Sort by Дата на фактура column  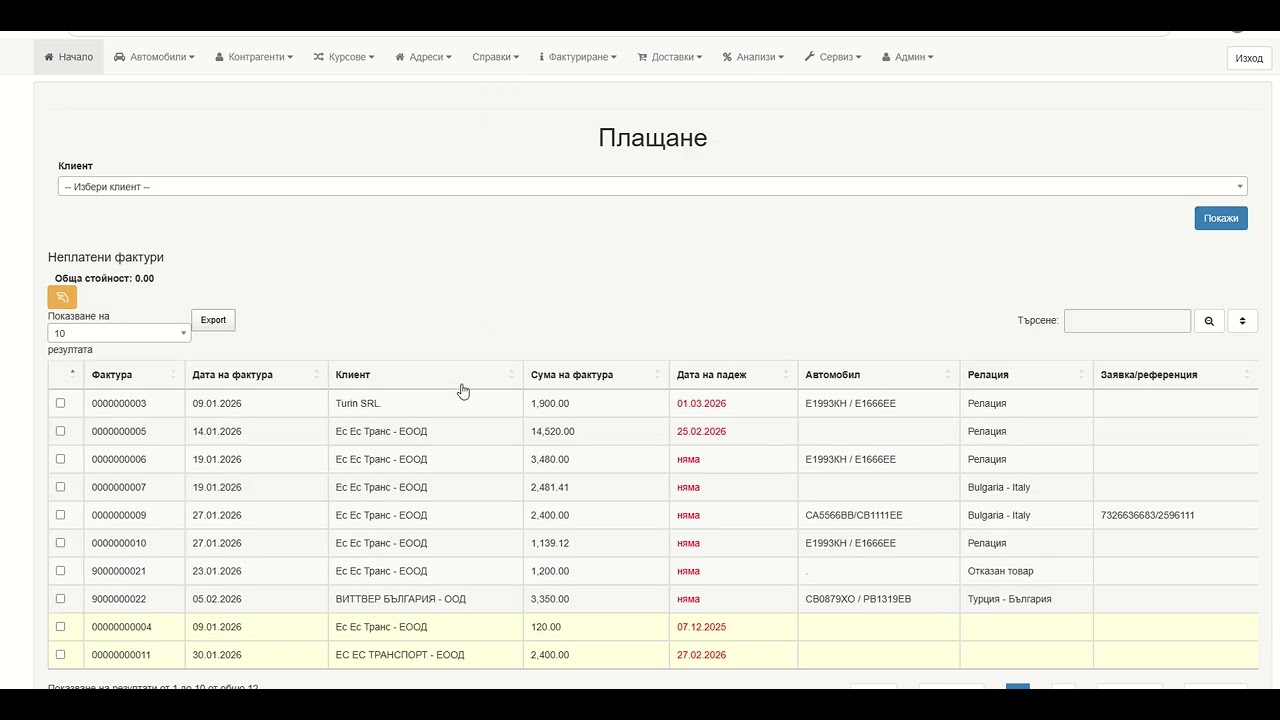(256, 375)
